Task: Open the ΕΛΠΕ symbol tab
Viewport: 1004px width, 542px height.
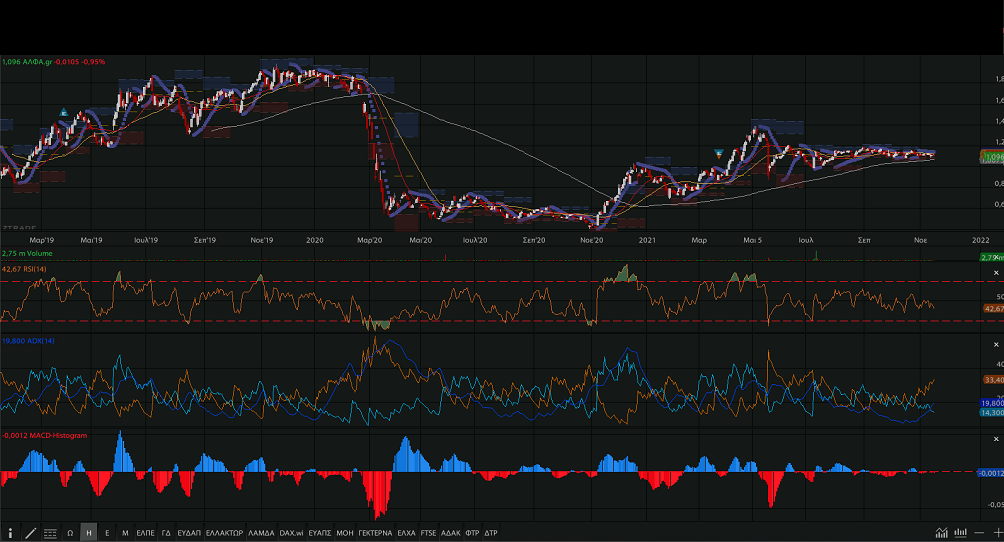Action: (x=146, y=533)
